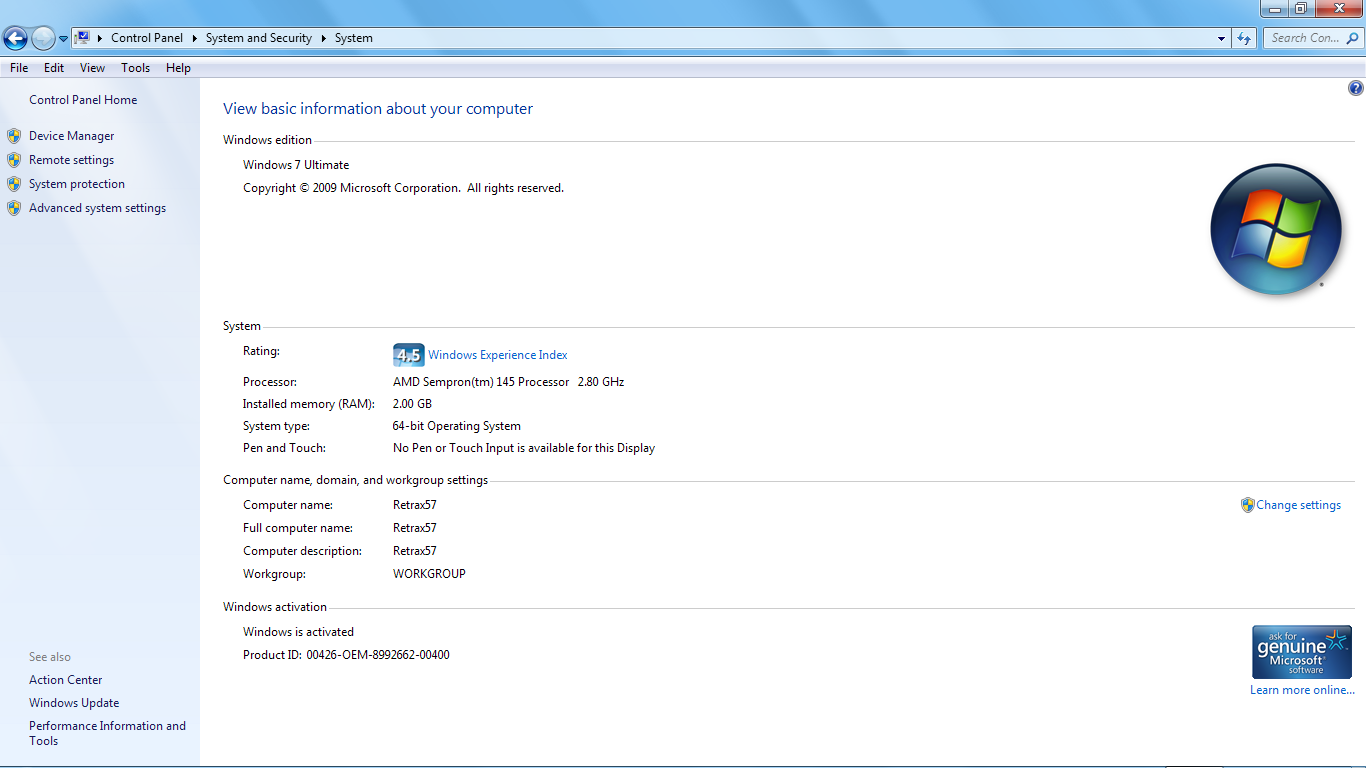Click the shield icon next to Change settings
This screenshot has height=768, width=1366.
tap(1247, 505)
